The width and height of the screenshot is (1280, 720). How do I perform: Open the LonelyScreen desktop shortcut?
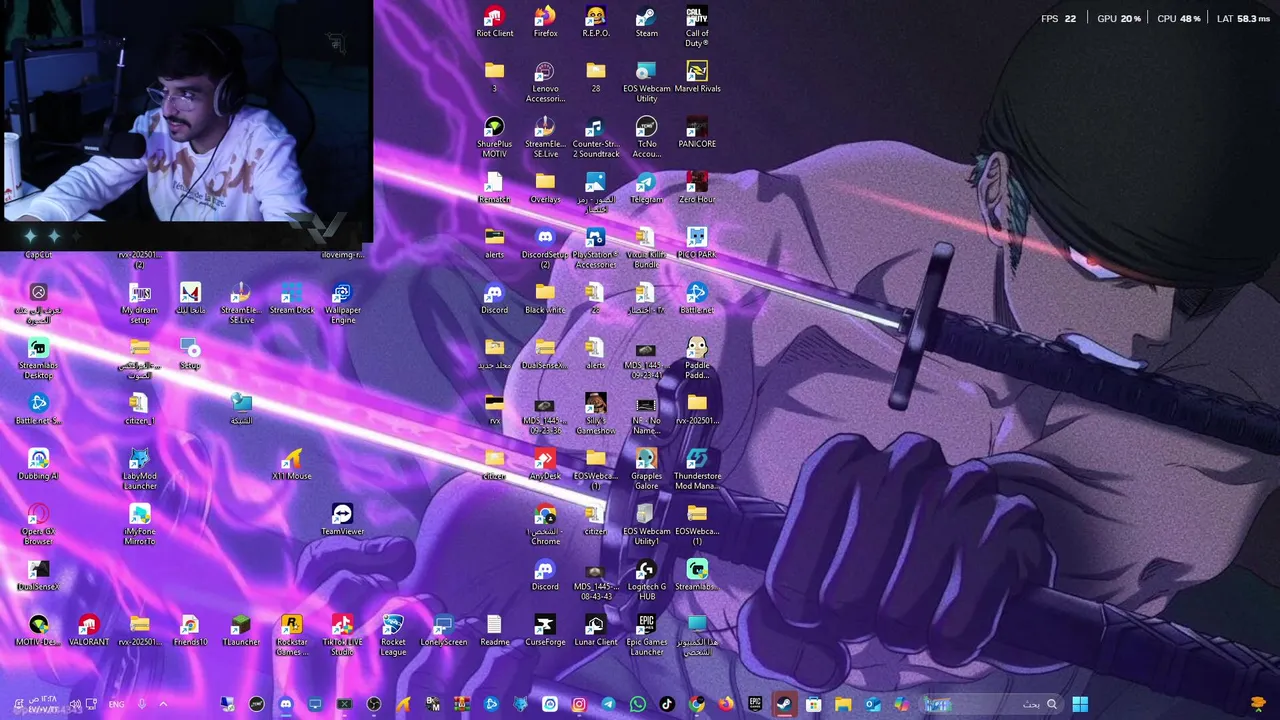coord(444,630)
